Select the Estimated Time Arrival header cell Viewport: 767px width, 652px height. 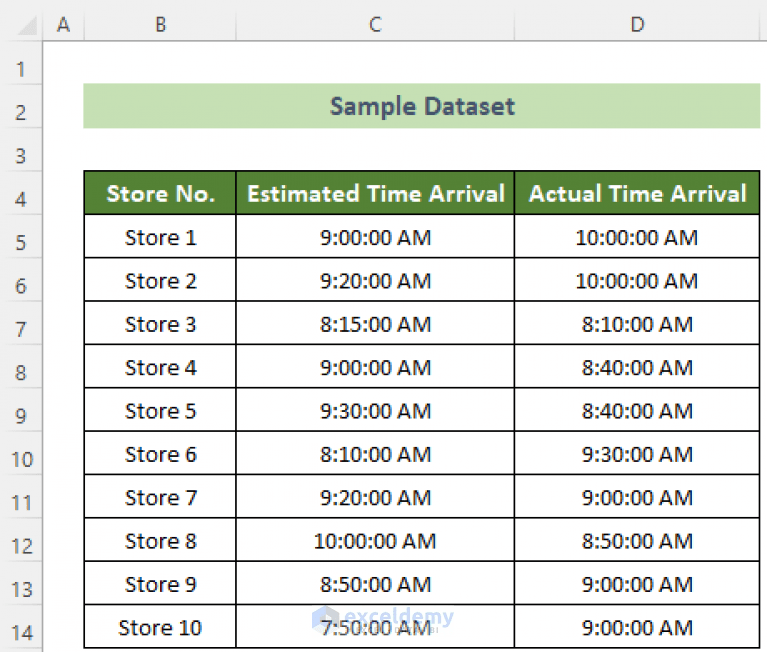point(375,193)
